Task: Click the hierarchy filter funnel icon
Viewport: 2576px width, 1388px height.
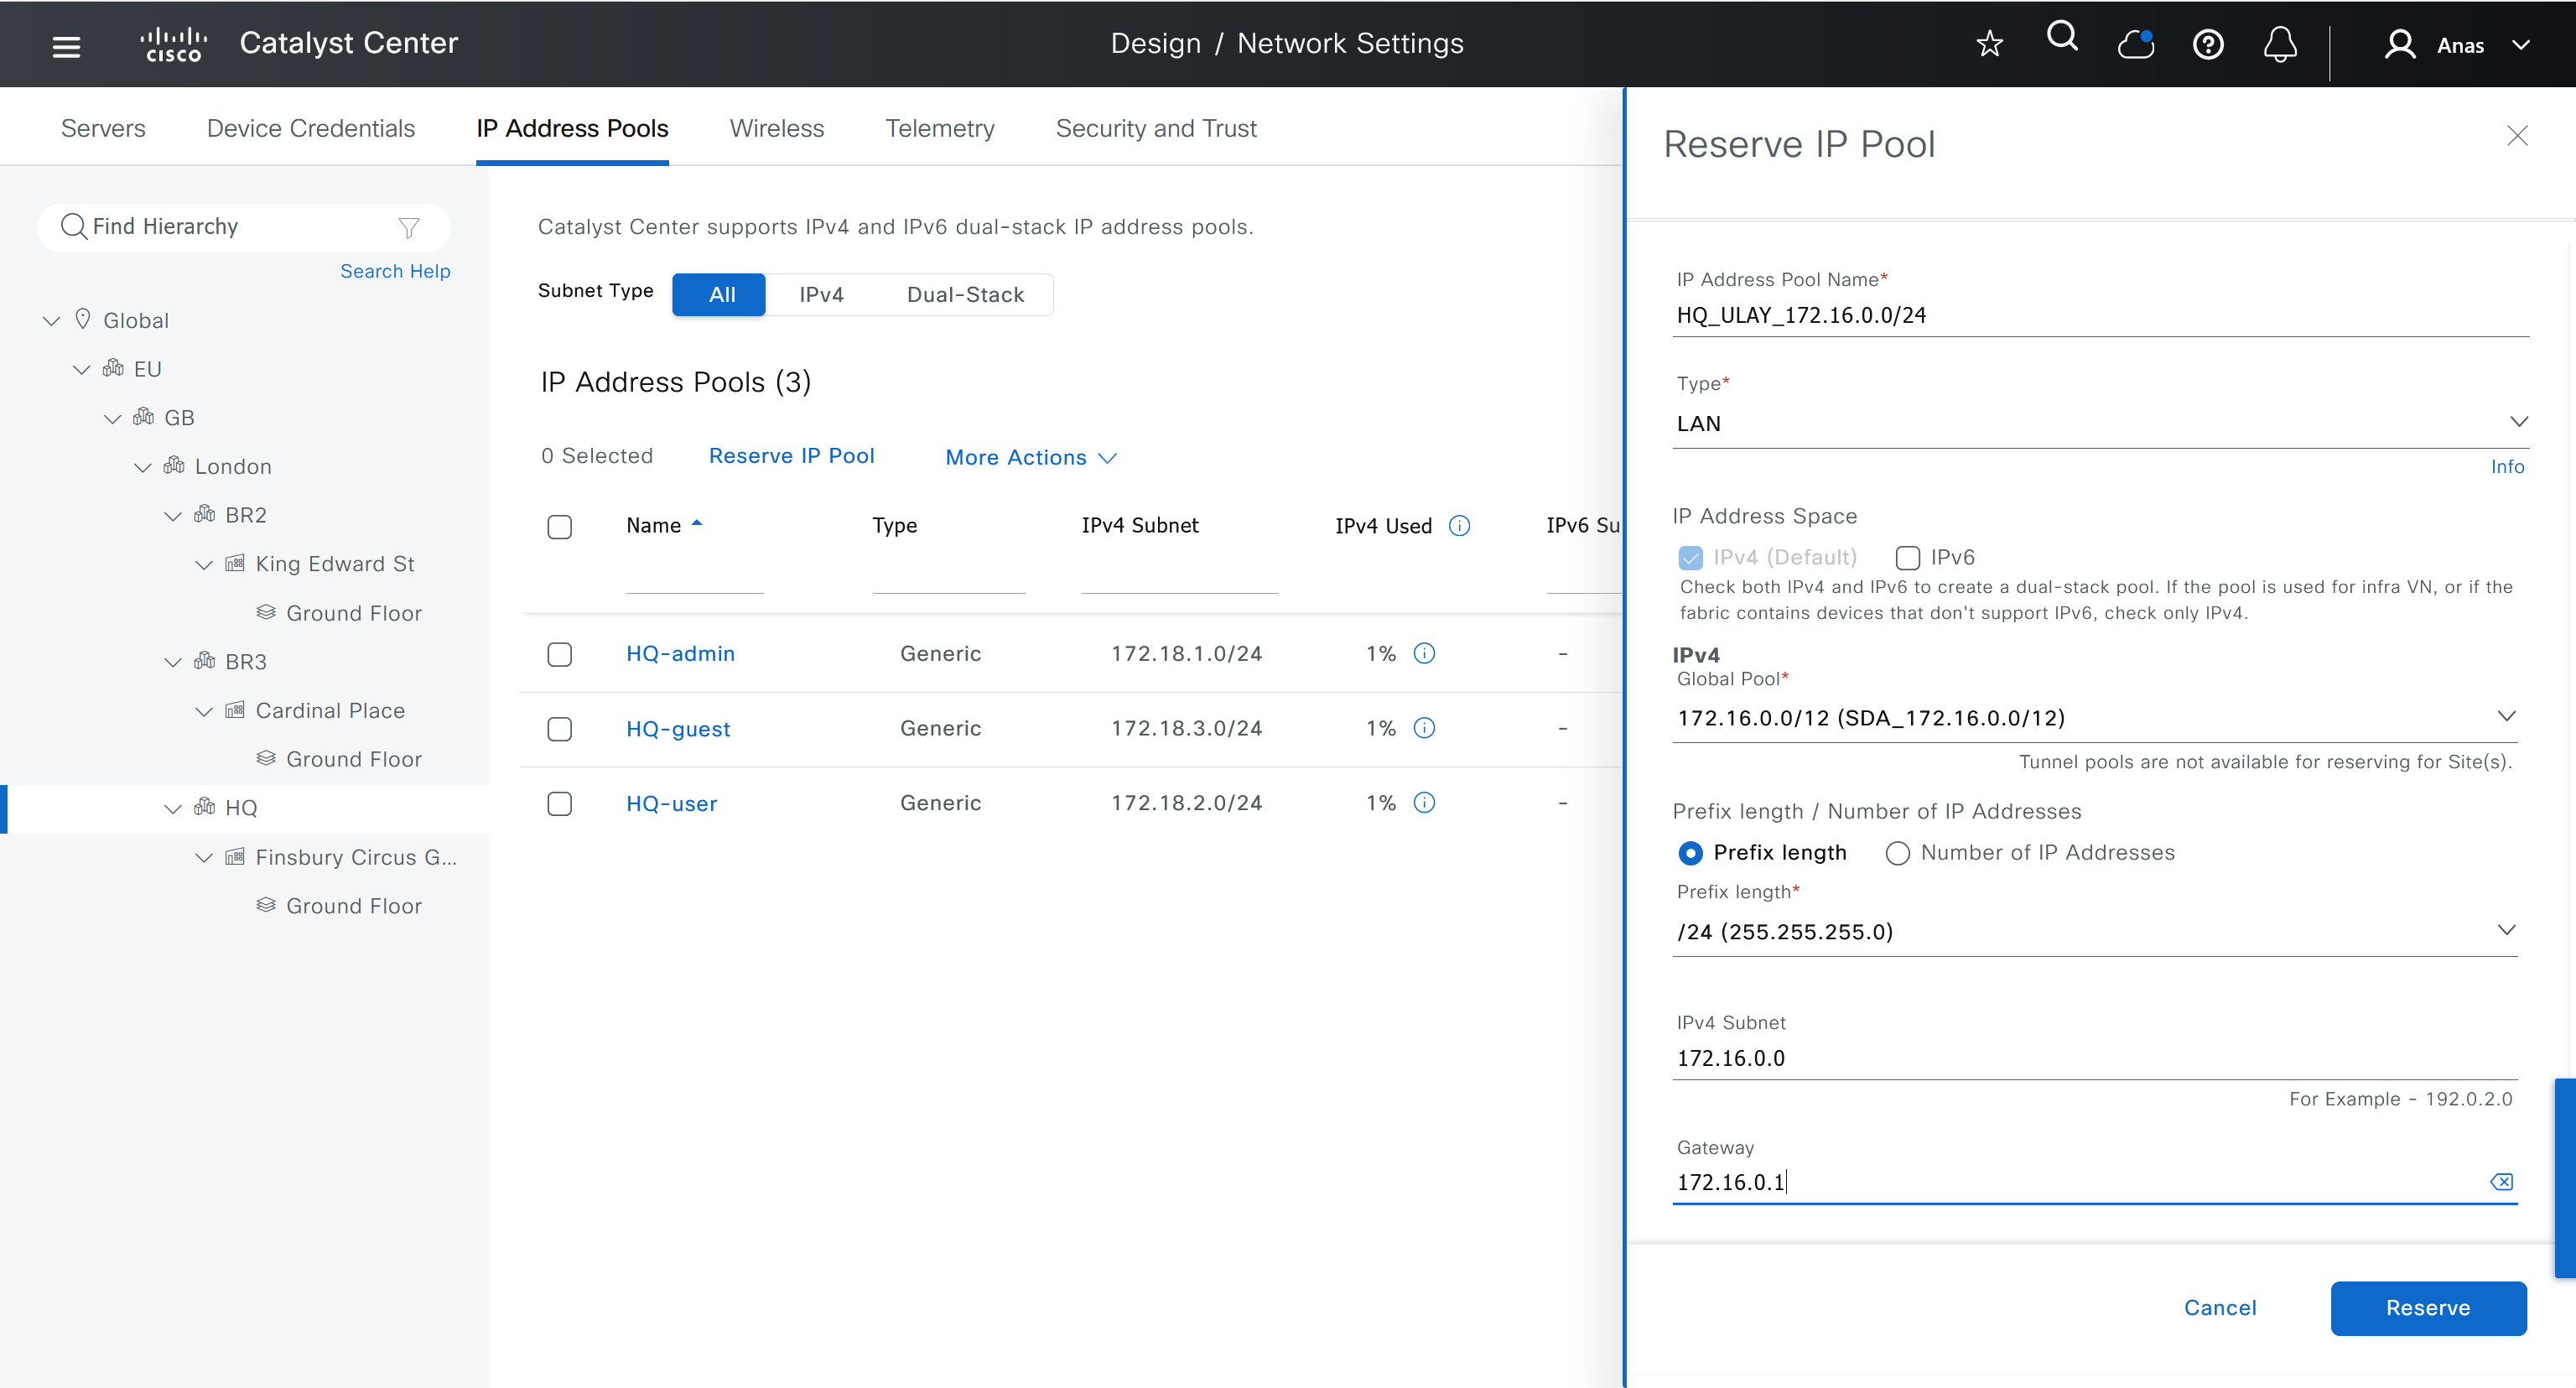Action: (408, 228)
